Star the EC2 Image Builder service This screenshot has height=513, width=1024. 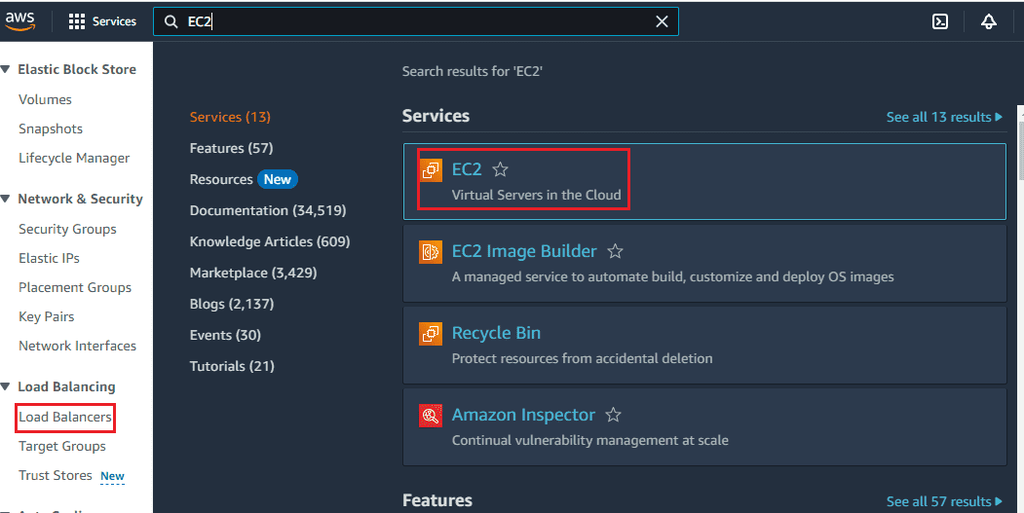coord(616,252)
